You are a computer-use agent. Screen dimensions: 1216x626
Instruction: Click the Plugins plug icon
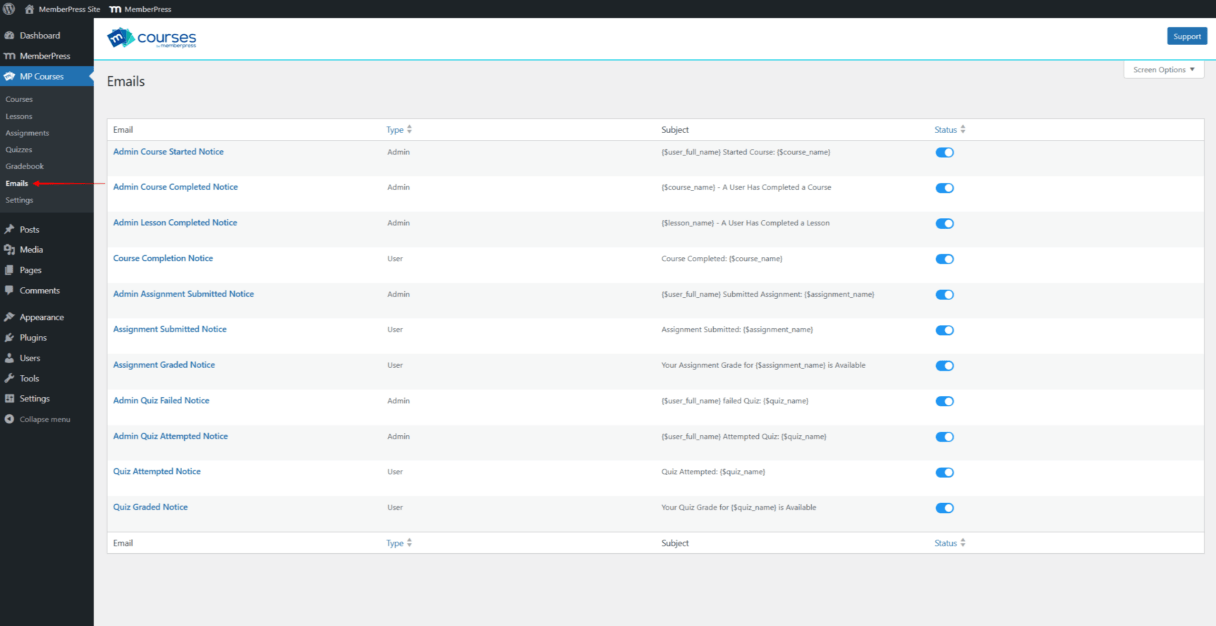point(9,338)
